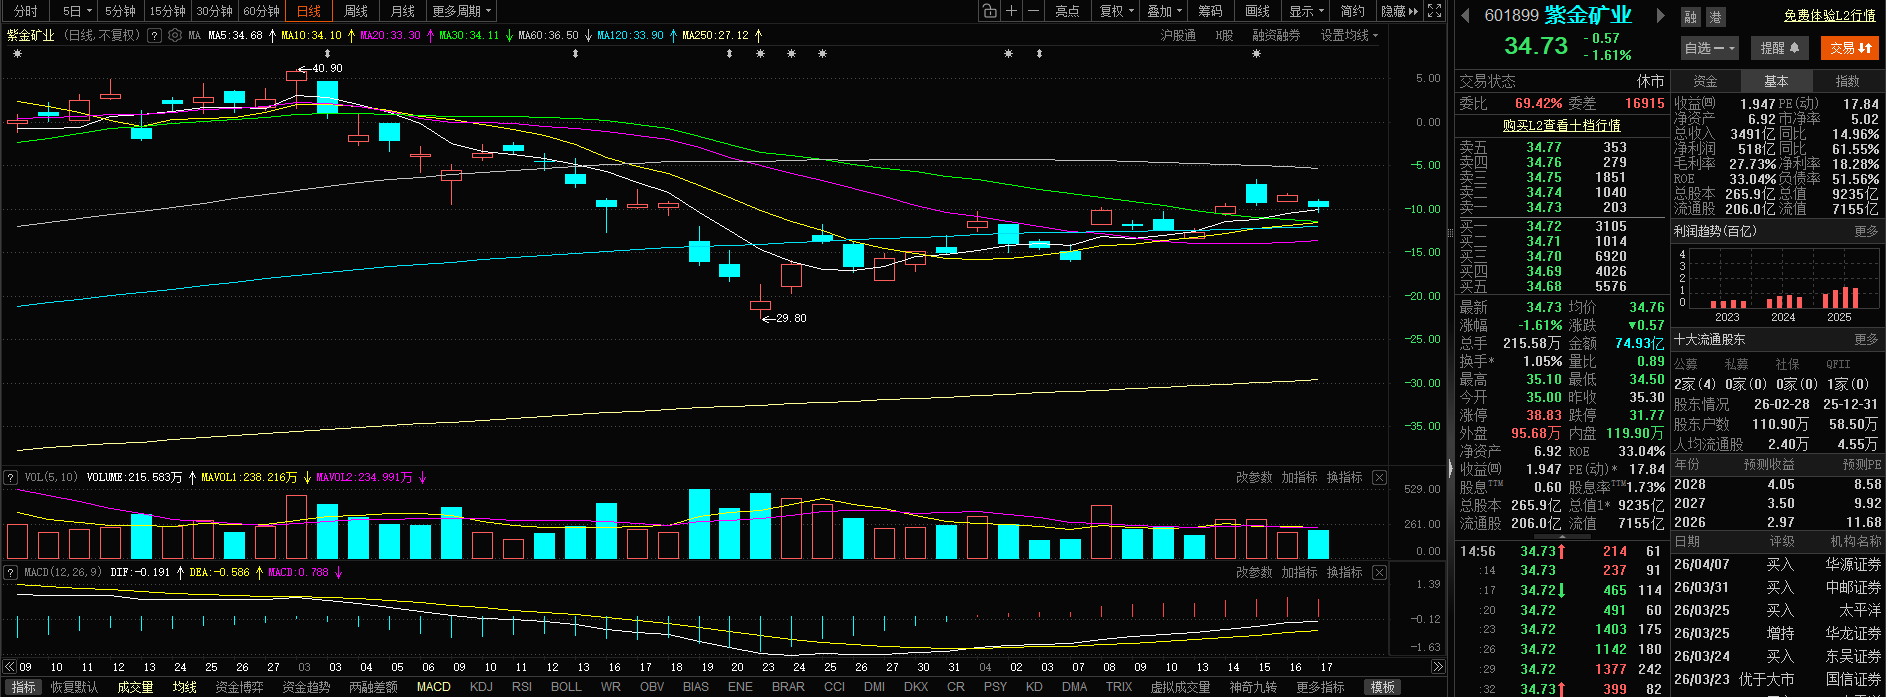Viewport: 1886px width, 697px height.
Task: Open 叠加 overlay dropdown
Action: click(x=1164, y=11)
